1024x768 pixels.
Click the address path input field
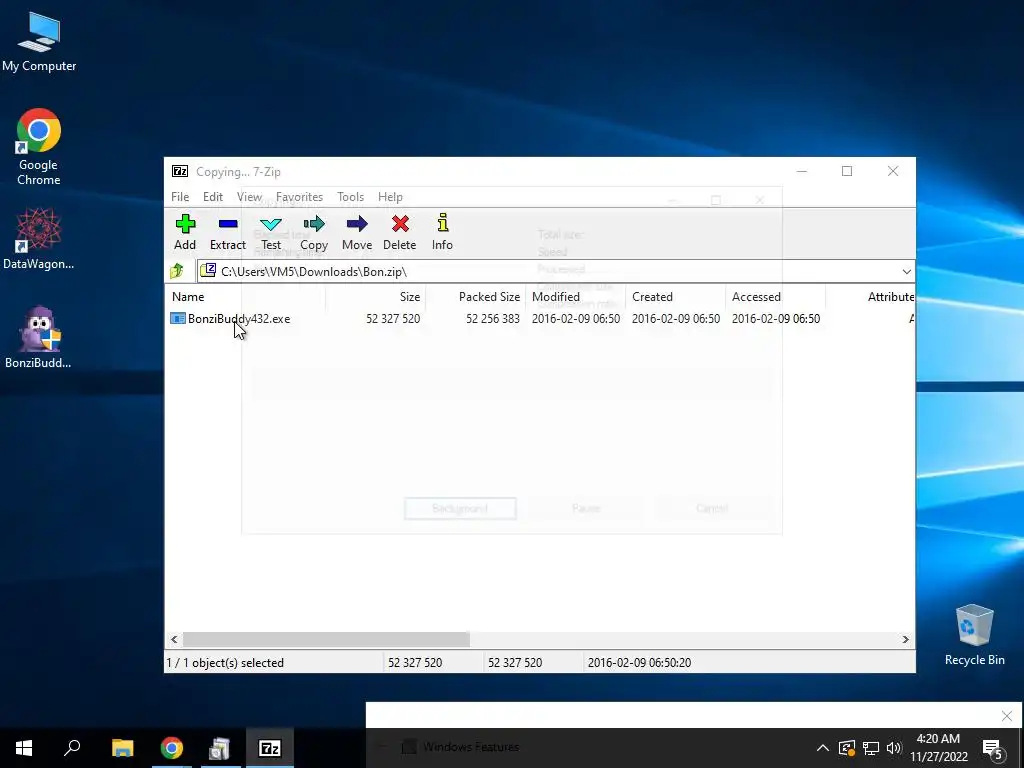(555, 272)
